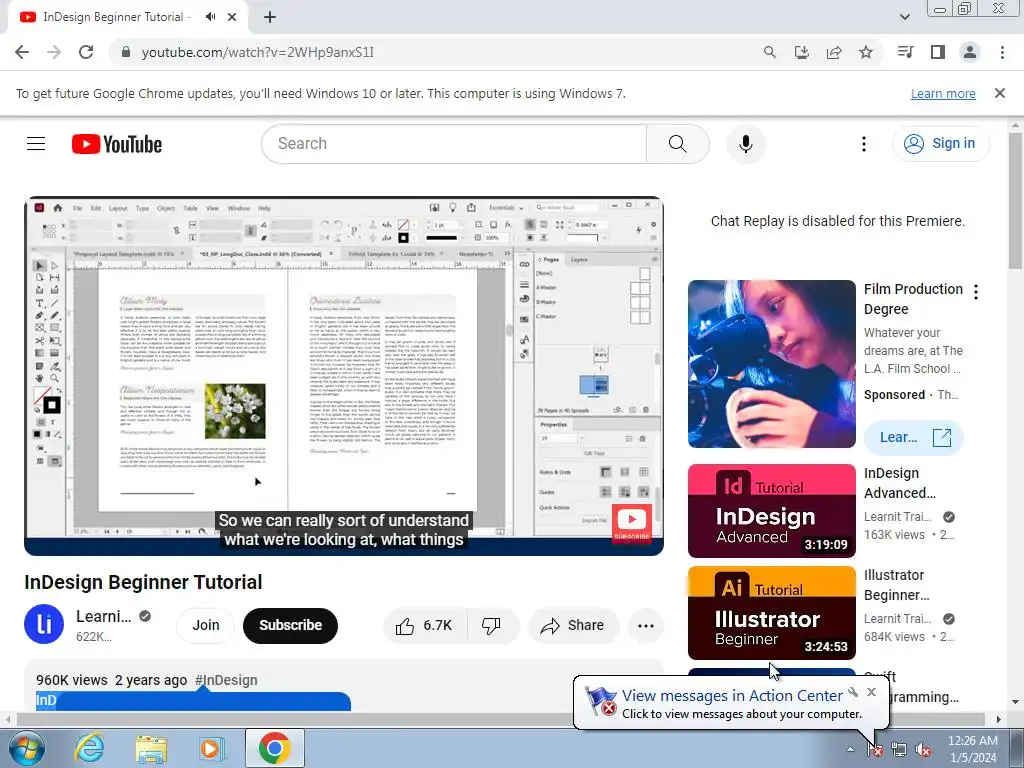Click the Lear... ad button
The image size is (1024, 768).
pyautogui.click(x=913, y=437)
